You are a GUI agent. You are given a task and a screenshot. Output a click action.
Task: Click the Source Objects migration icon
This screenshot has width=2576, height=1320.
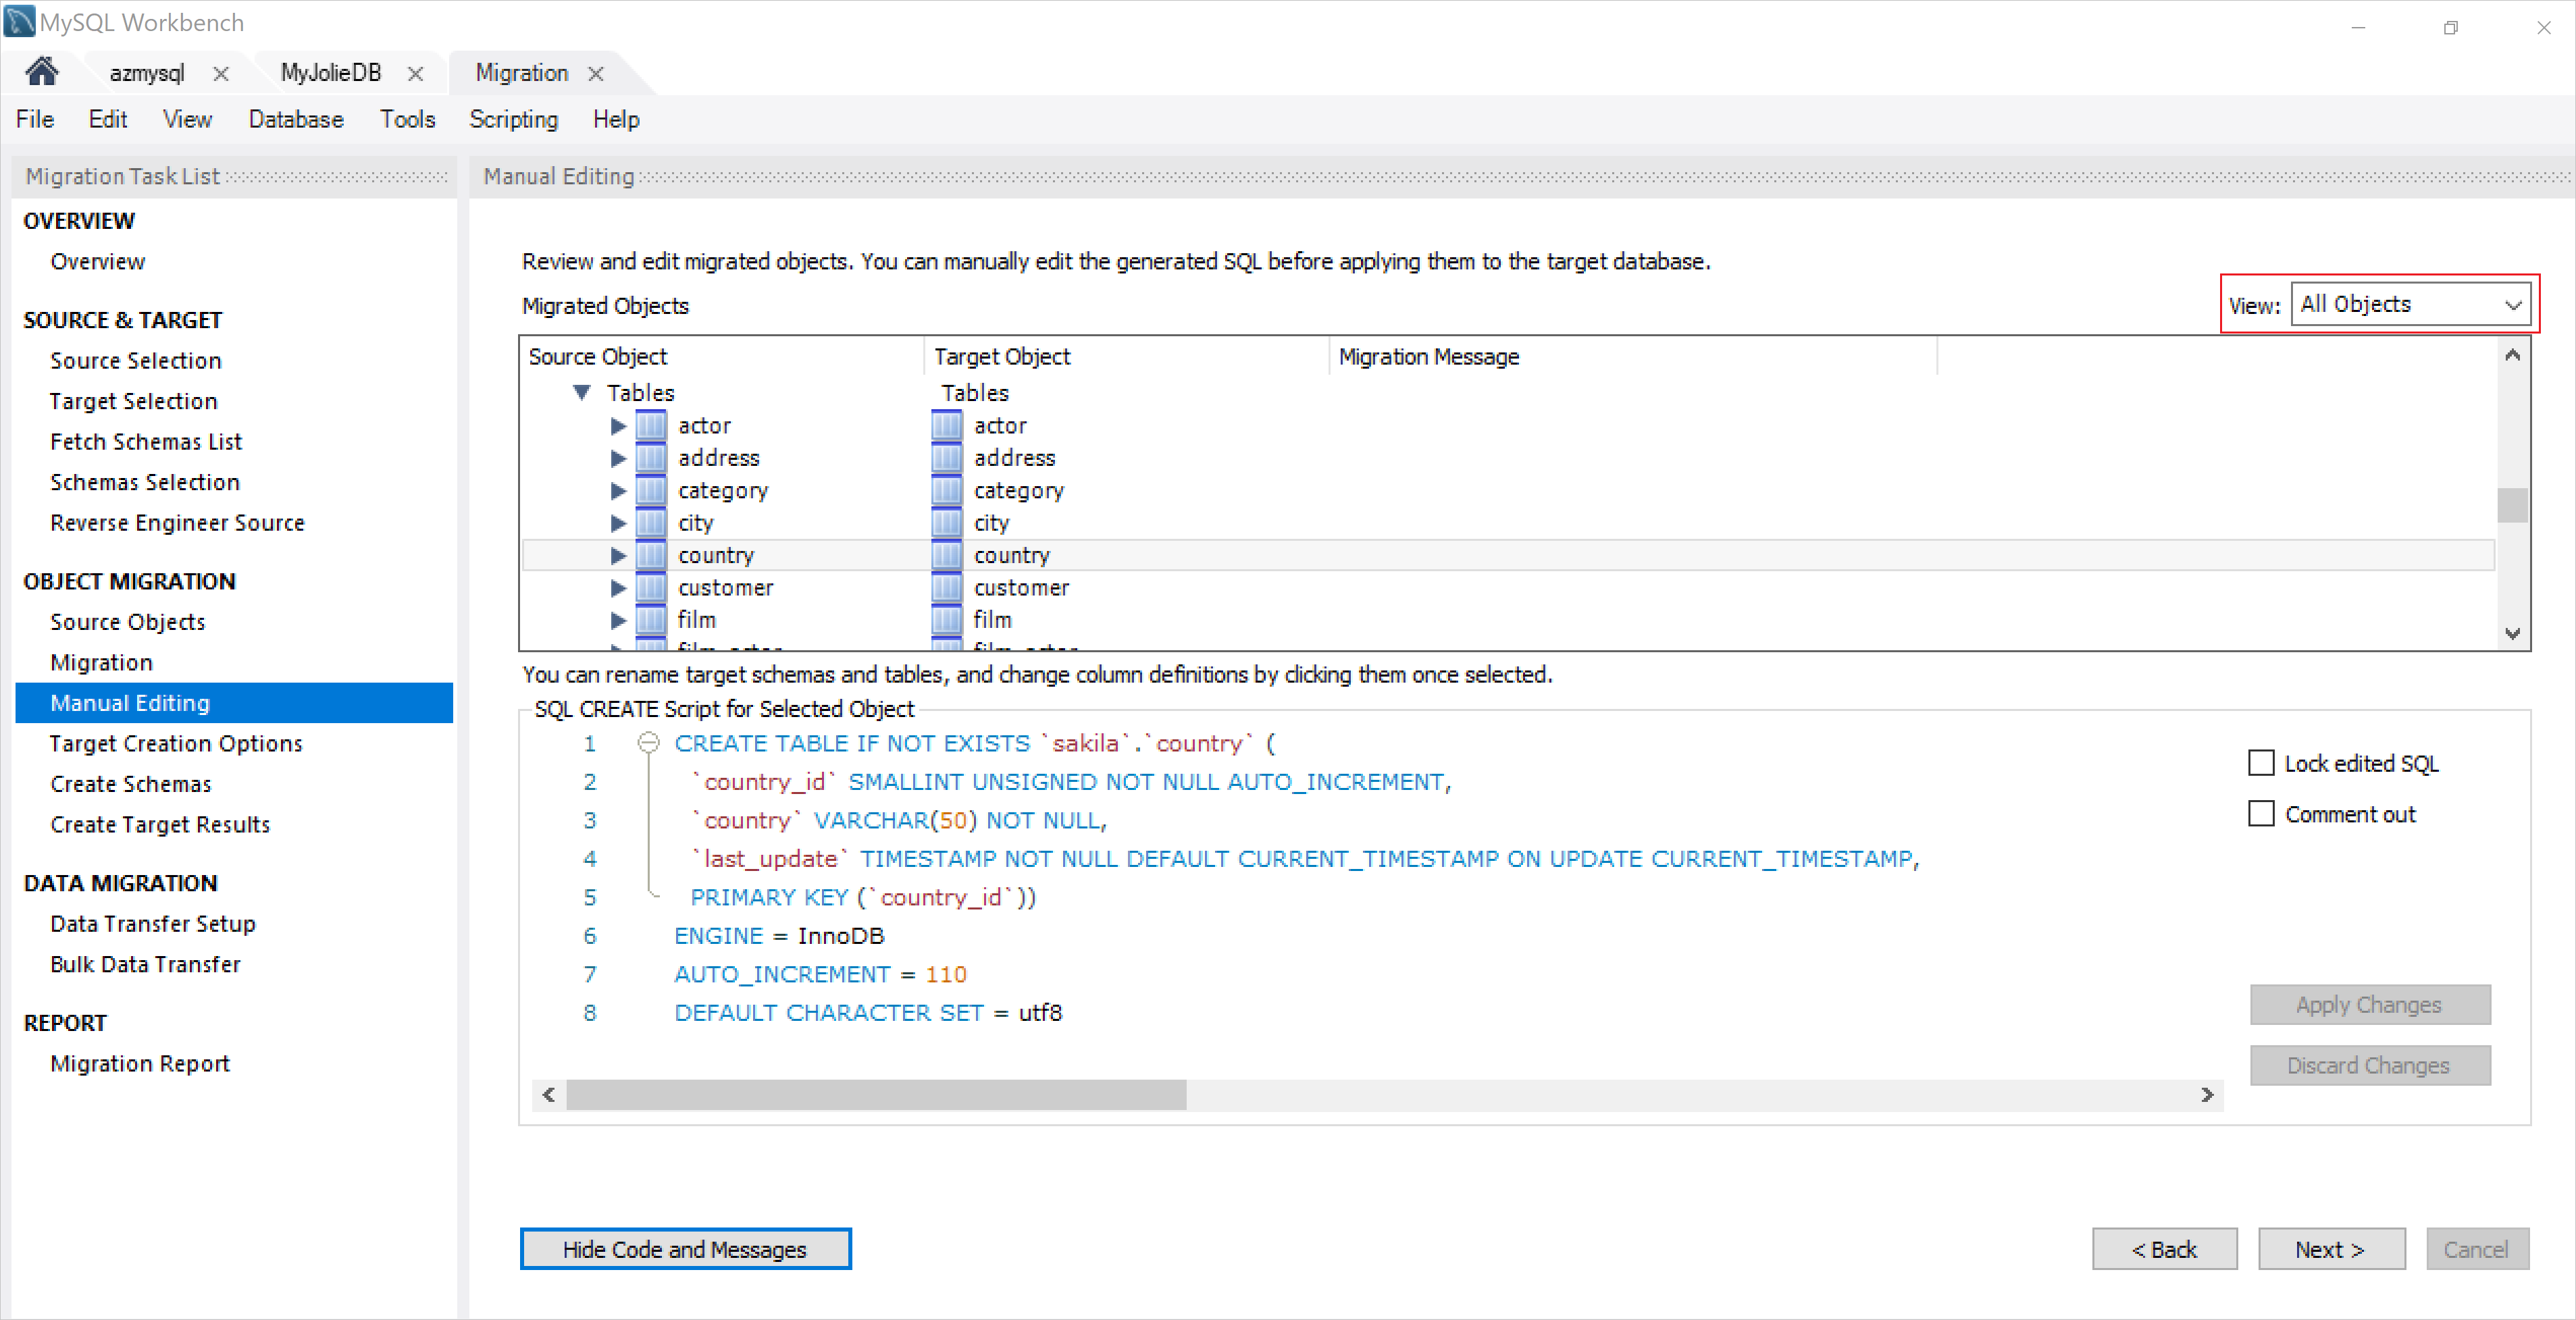tap(128, 621)
